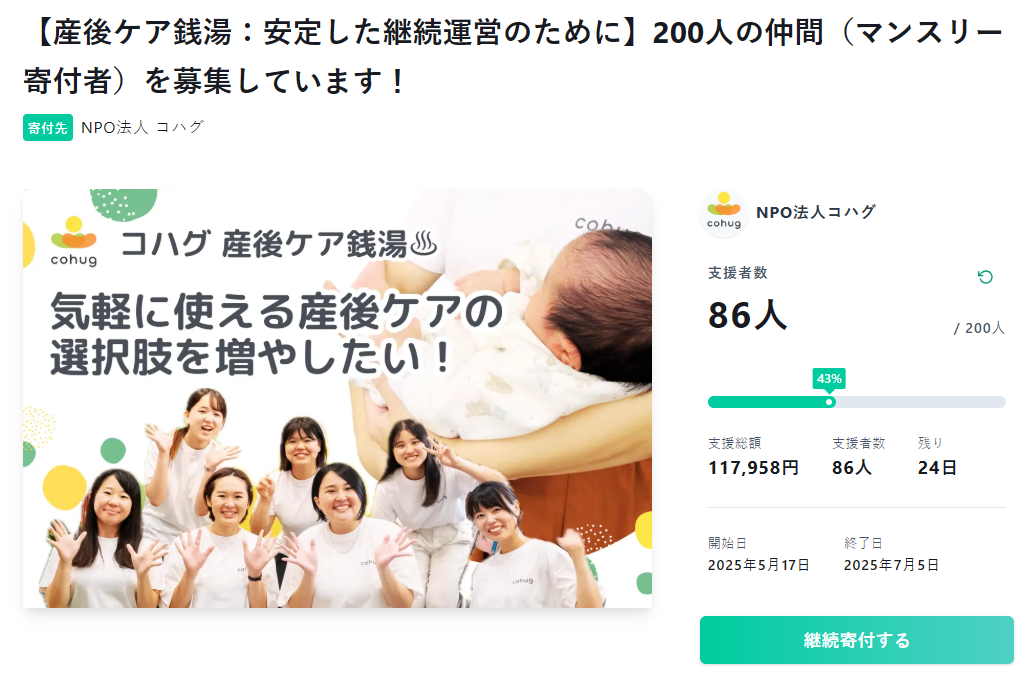
Task: Click the green 寄付先 badge
Action: point(47,128)
